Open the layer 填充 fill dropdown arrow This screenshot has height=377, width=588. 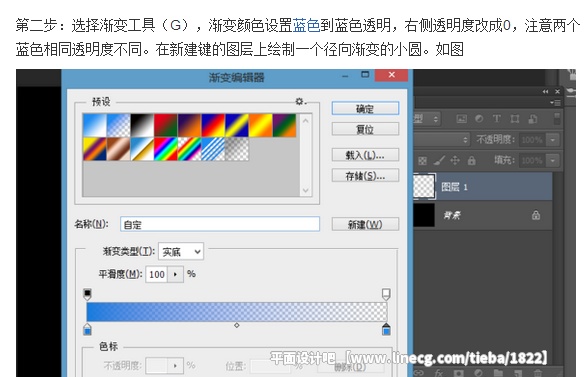pos(553,161)
